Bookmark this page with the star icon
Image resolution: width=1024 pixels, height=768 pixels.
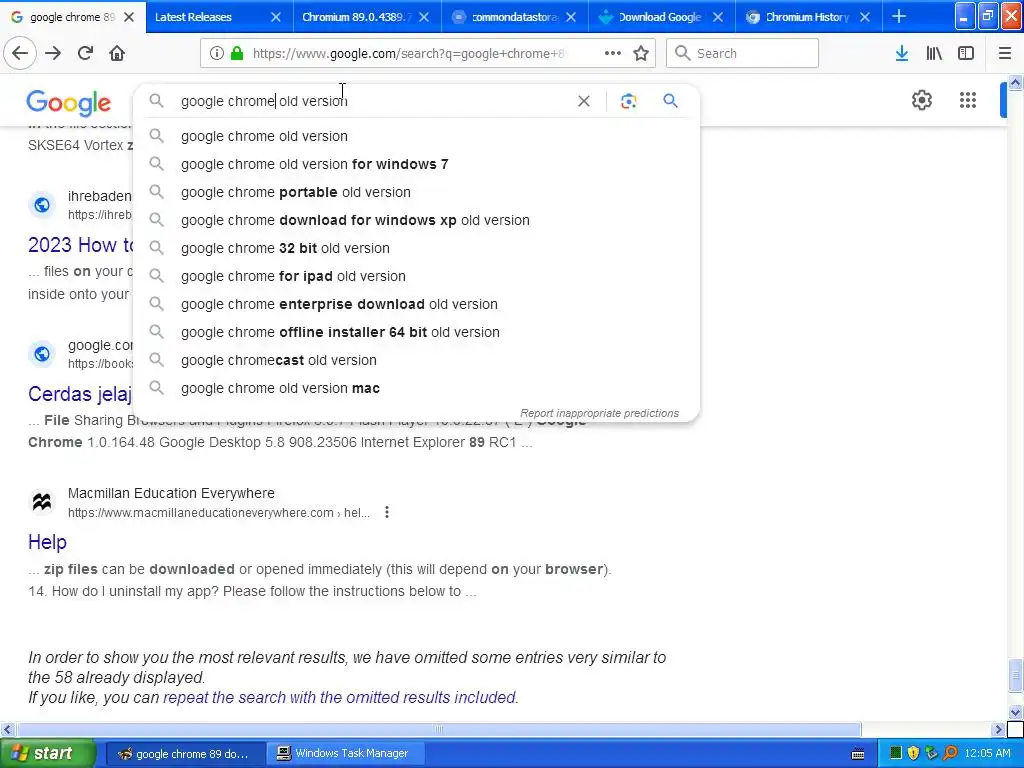pyautogui.click(x=641, y=53)
